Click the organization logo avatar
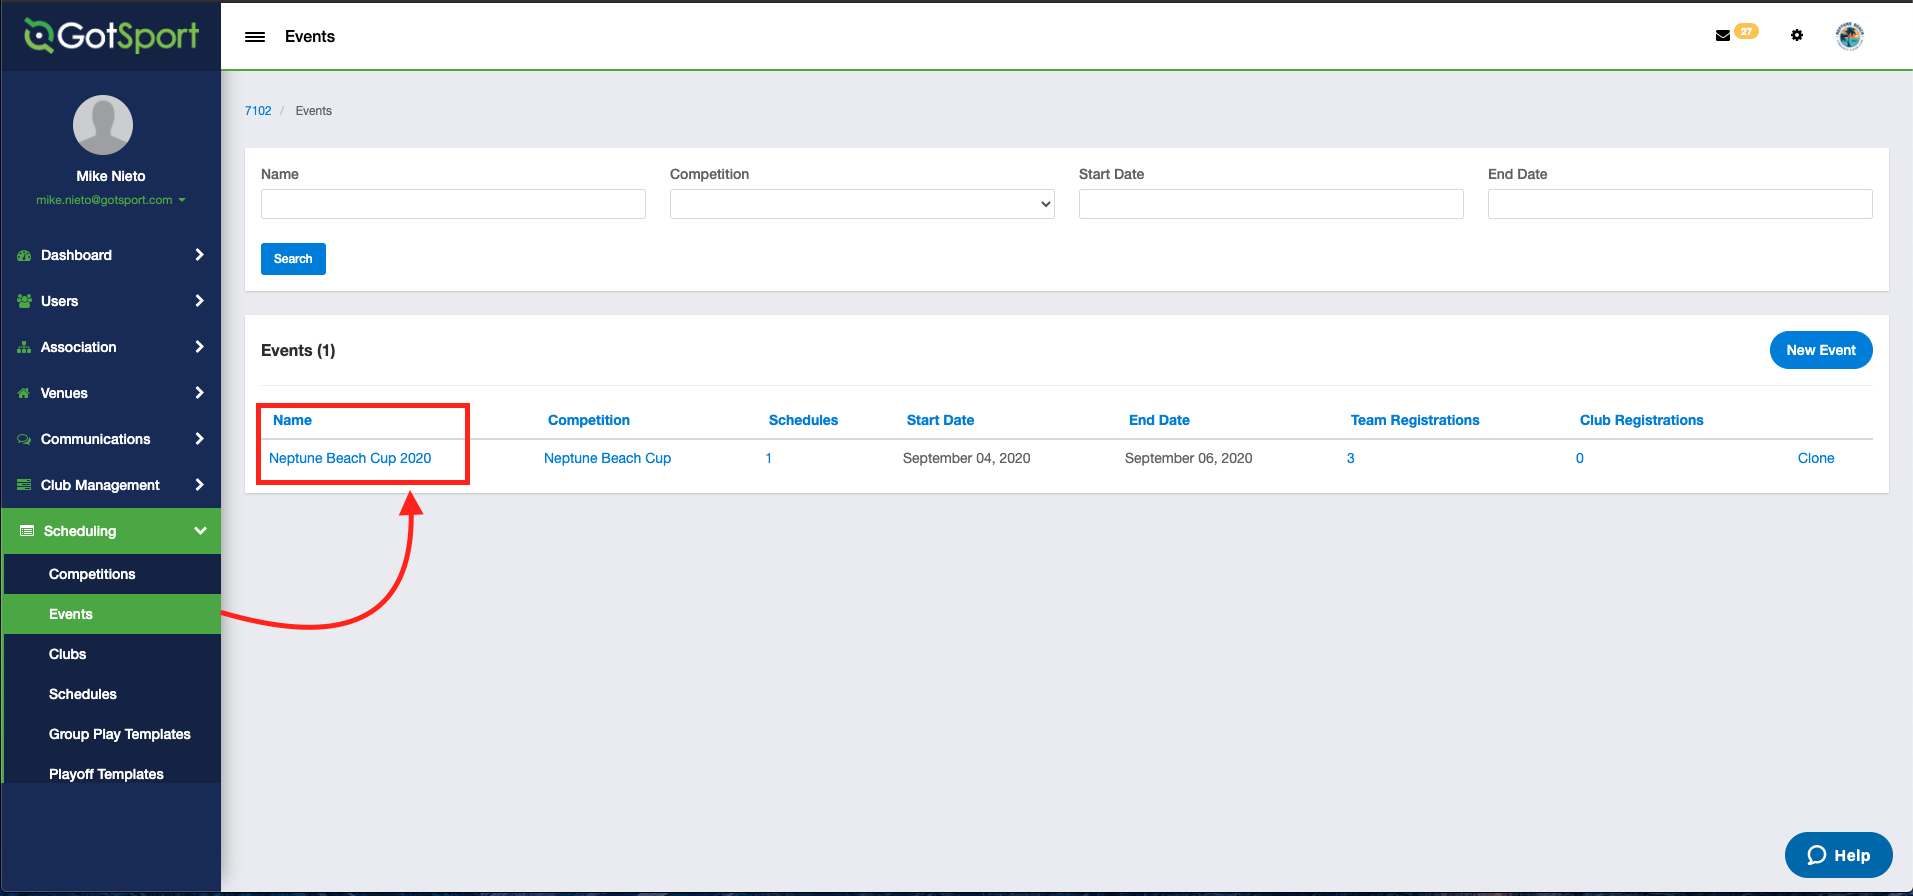This screenshot has width=1913, height=896. (x=1850, y=36)
